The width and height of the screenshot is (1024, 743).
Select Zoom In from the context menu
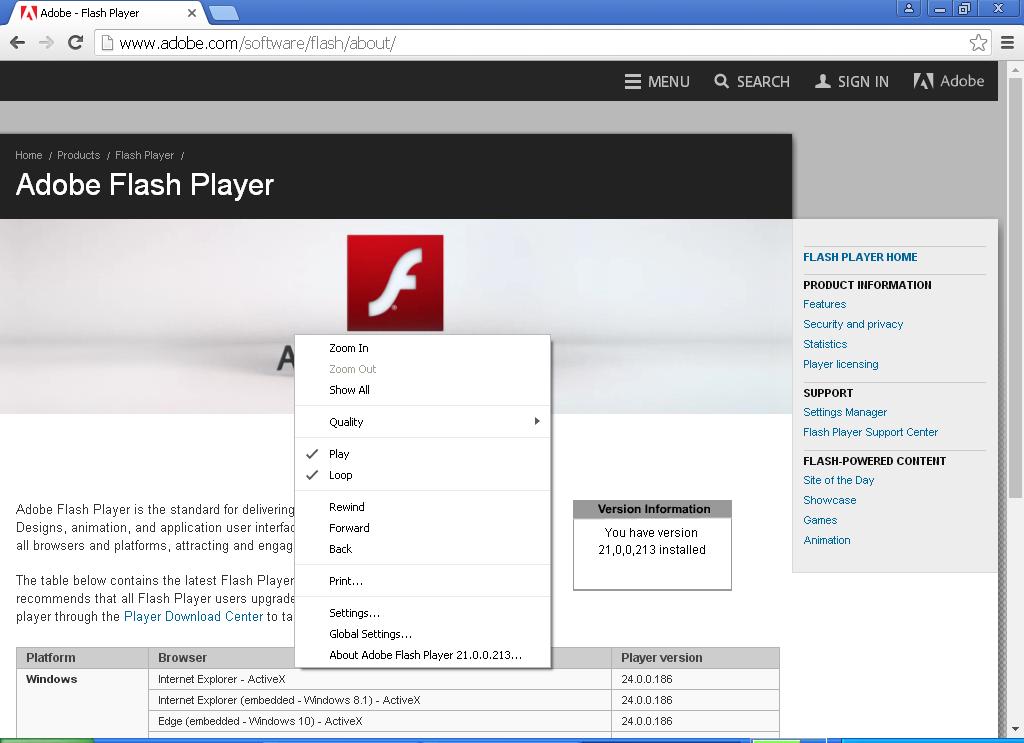tap(423, 348)
